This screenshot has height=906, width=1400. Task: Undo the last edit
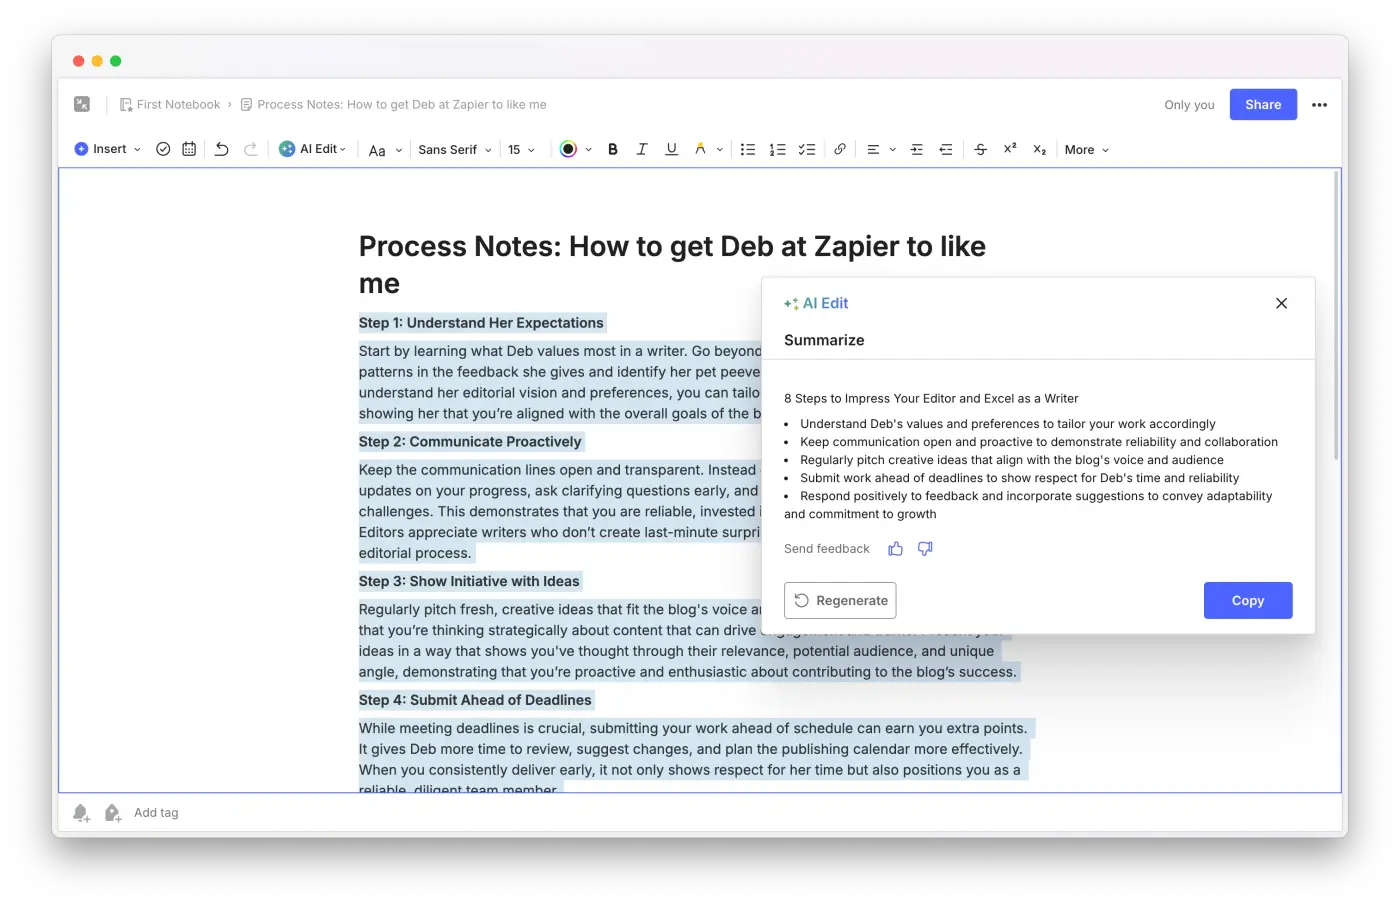tap(222, 149)
